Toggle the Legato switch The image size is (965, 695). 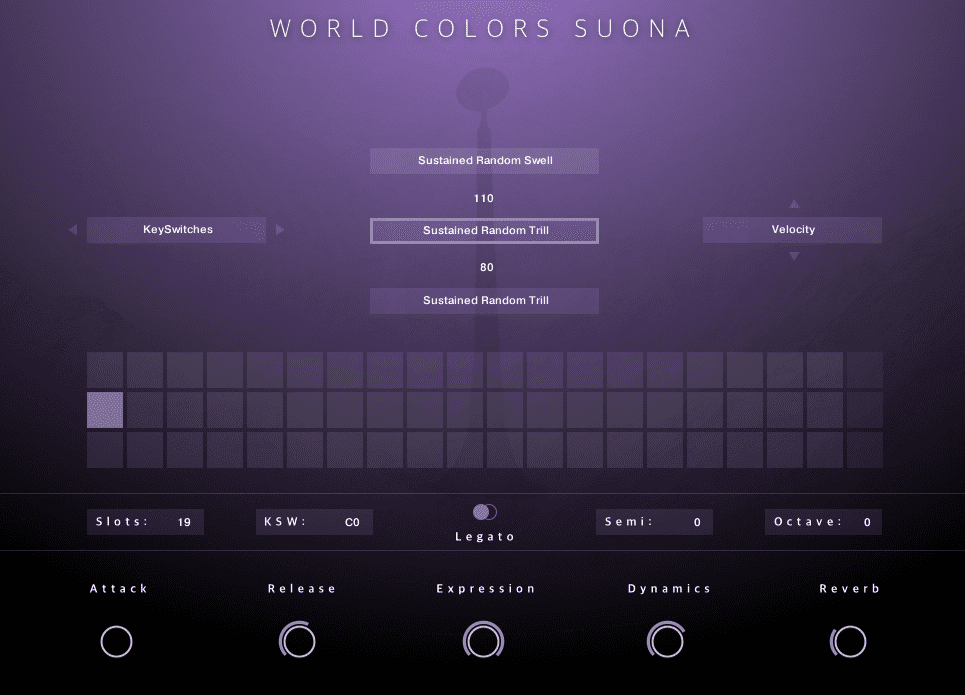[485, 512]
